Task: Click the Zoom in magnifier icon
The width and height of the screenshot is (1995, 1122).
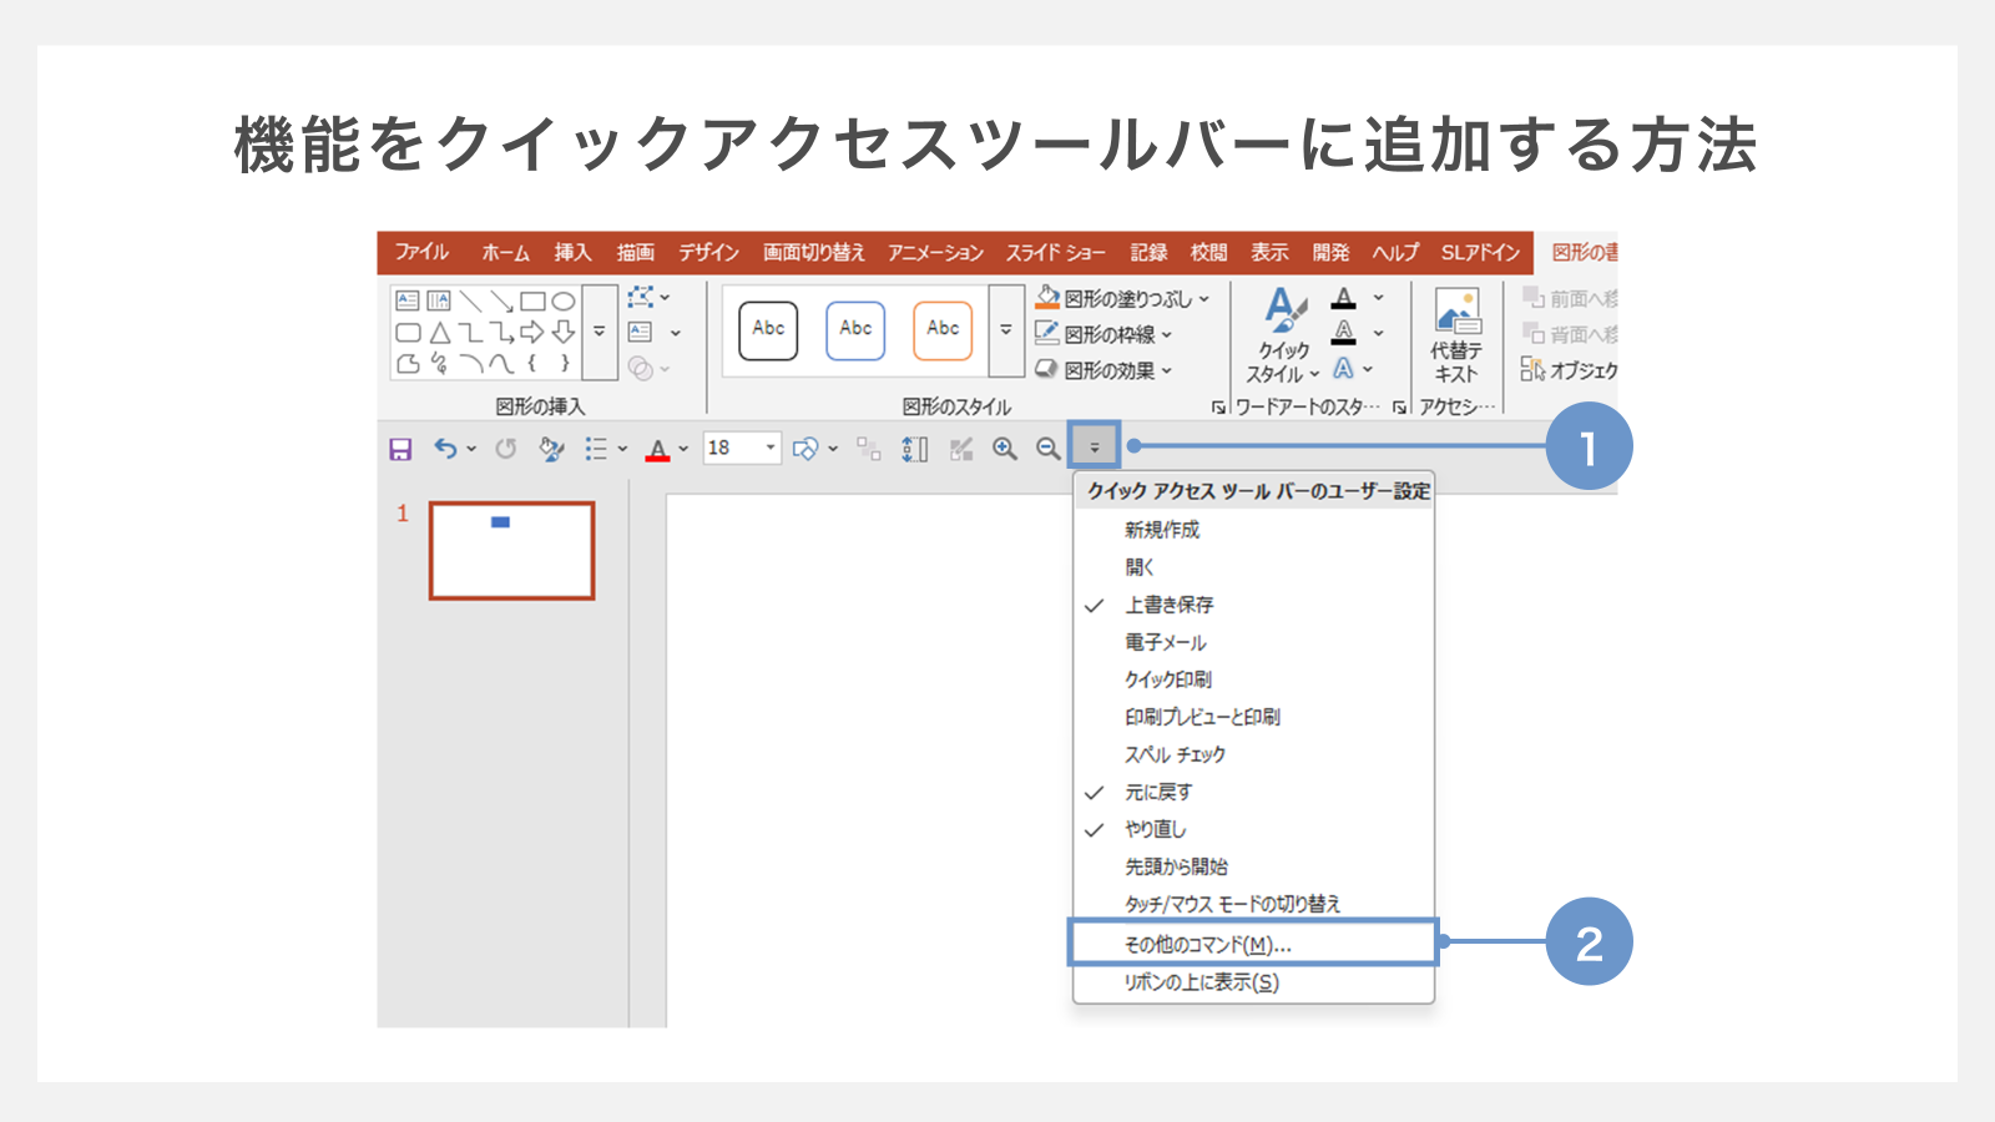Action: pos(1004,449)
